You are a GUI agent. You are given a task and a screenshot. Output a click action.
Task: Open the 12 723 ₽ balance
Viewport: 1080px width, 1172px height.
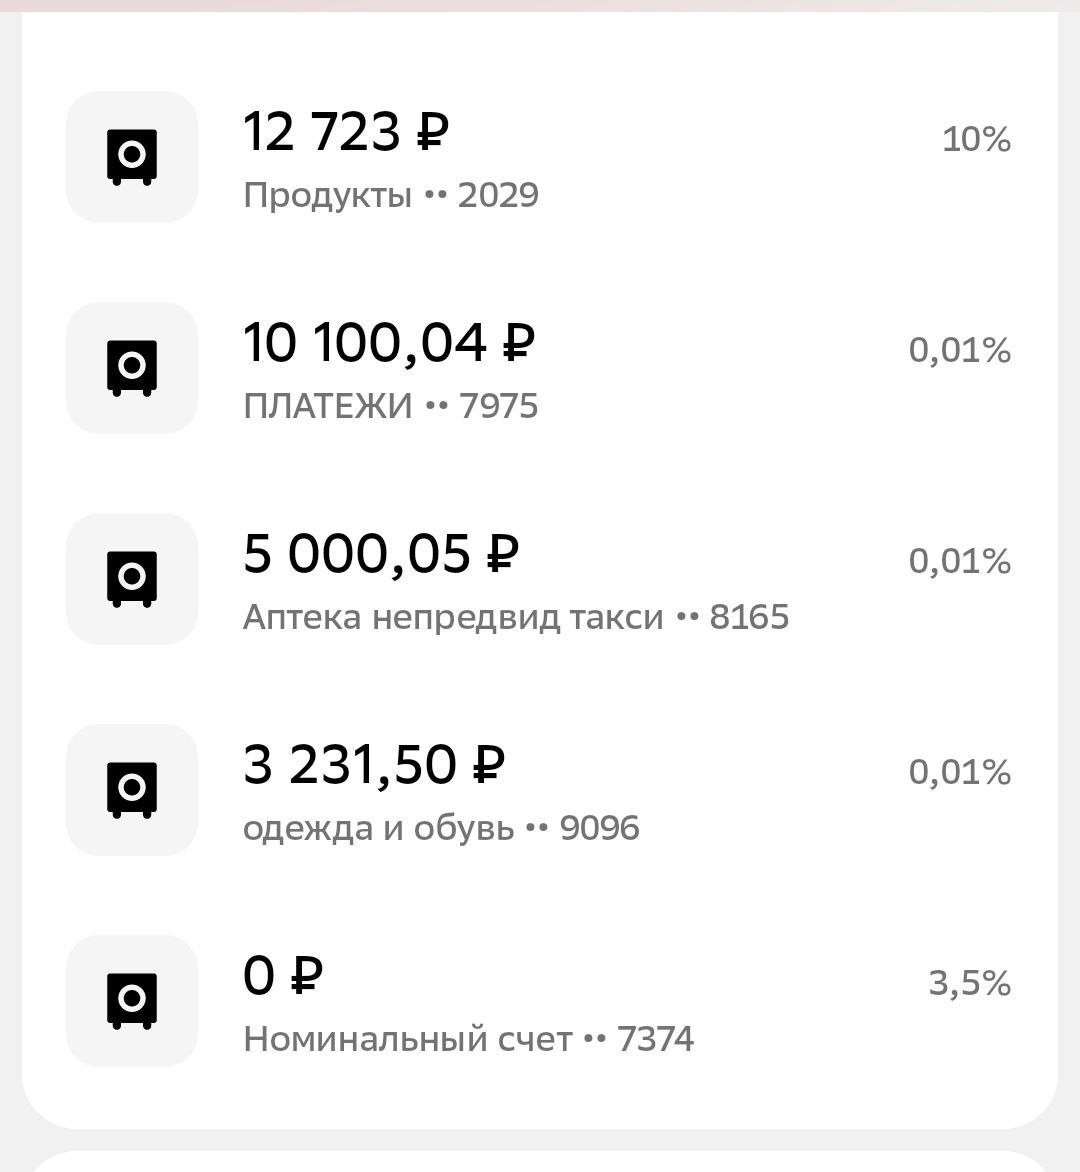[x=346, y=133]
